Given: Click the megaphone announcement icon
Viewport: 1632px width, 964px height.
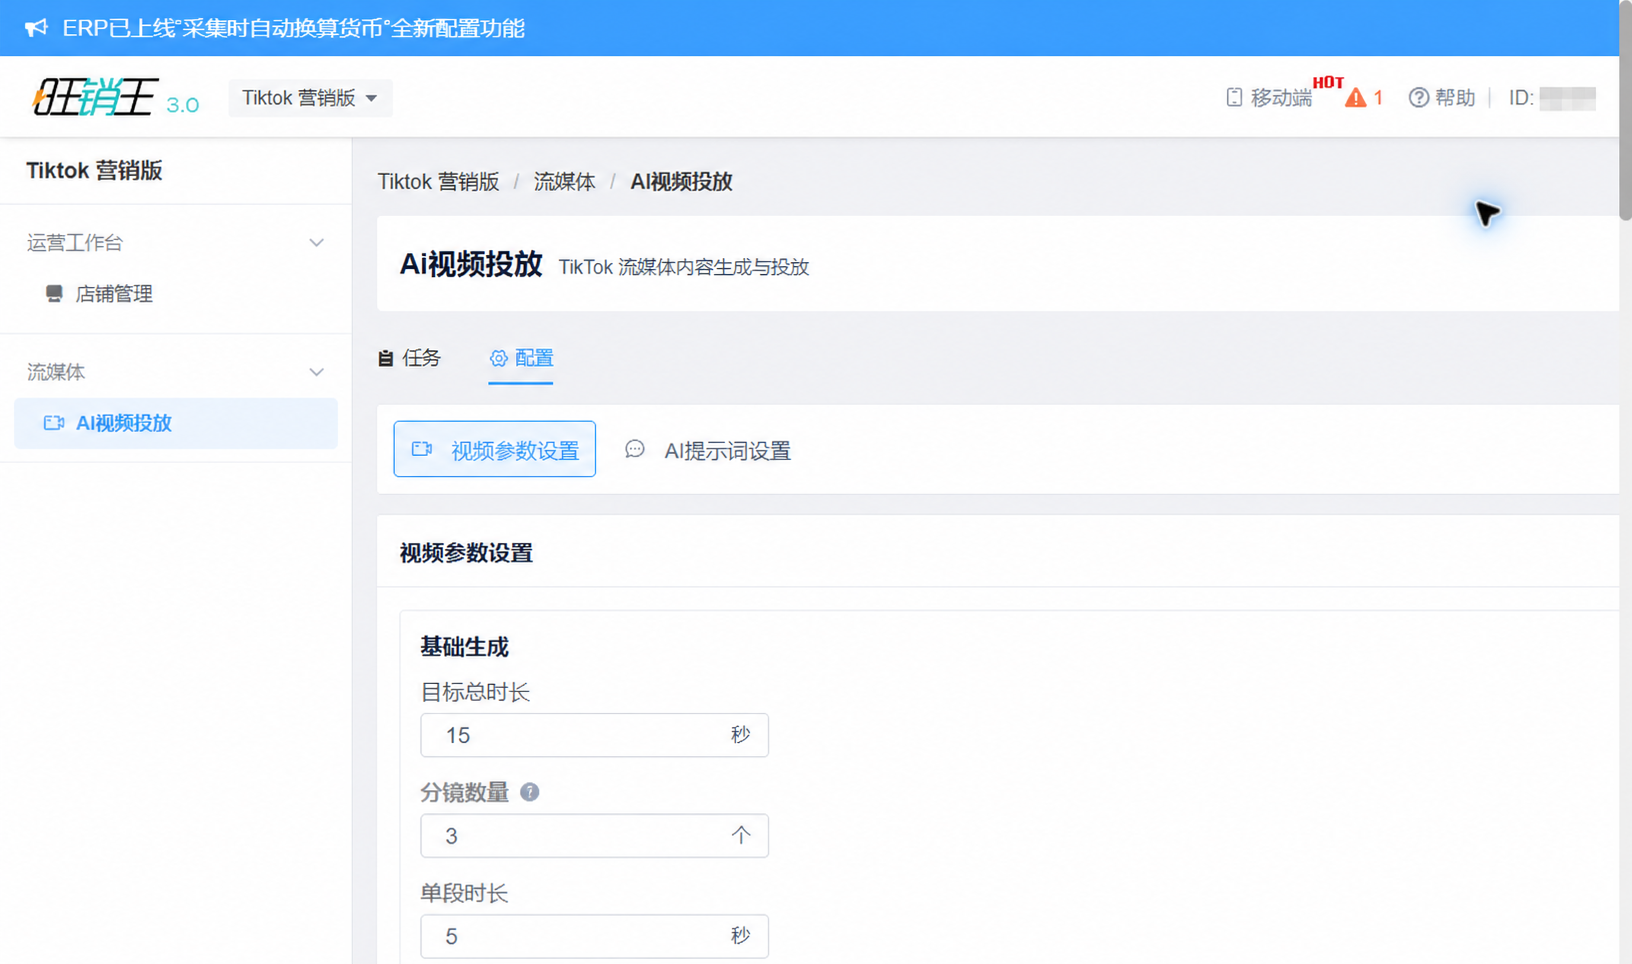Looking at the screenshot, I should pos(37,28).
